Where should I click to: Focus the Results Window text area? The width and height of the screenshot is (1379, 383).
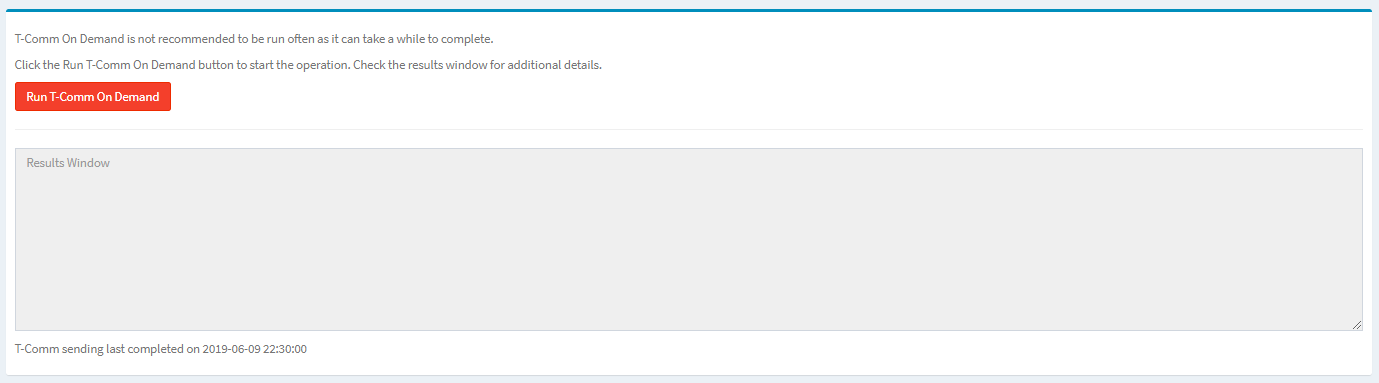689,239
